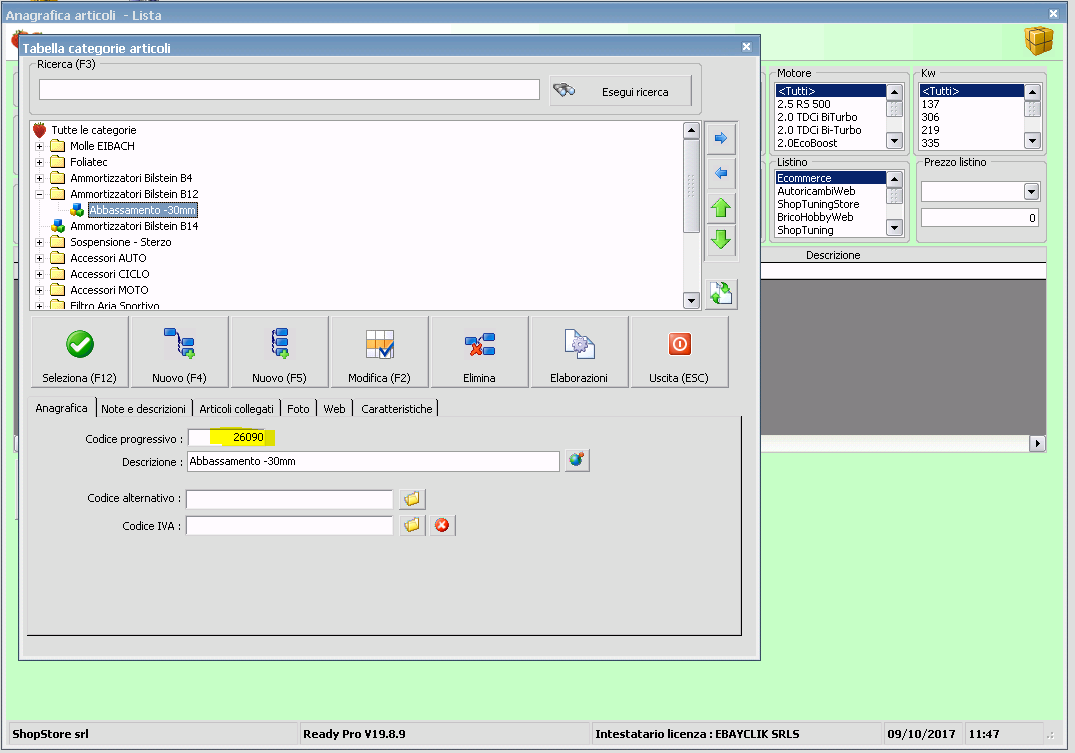Open Articoli collegati tab
The width and height of the screenshot is (1075, 753).
pos(237,409)
